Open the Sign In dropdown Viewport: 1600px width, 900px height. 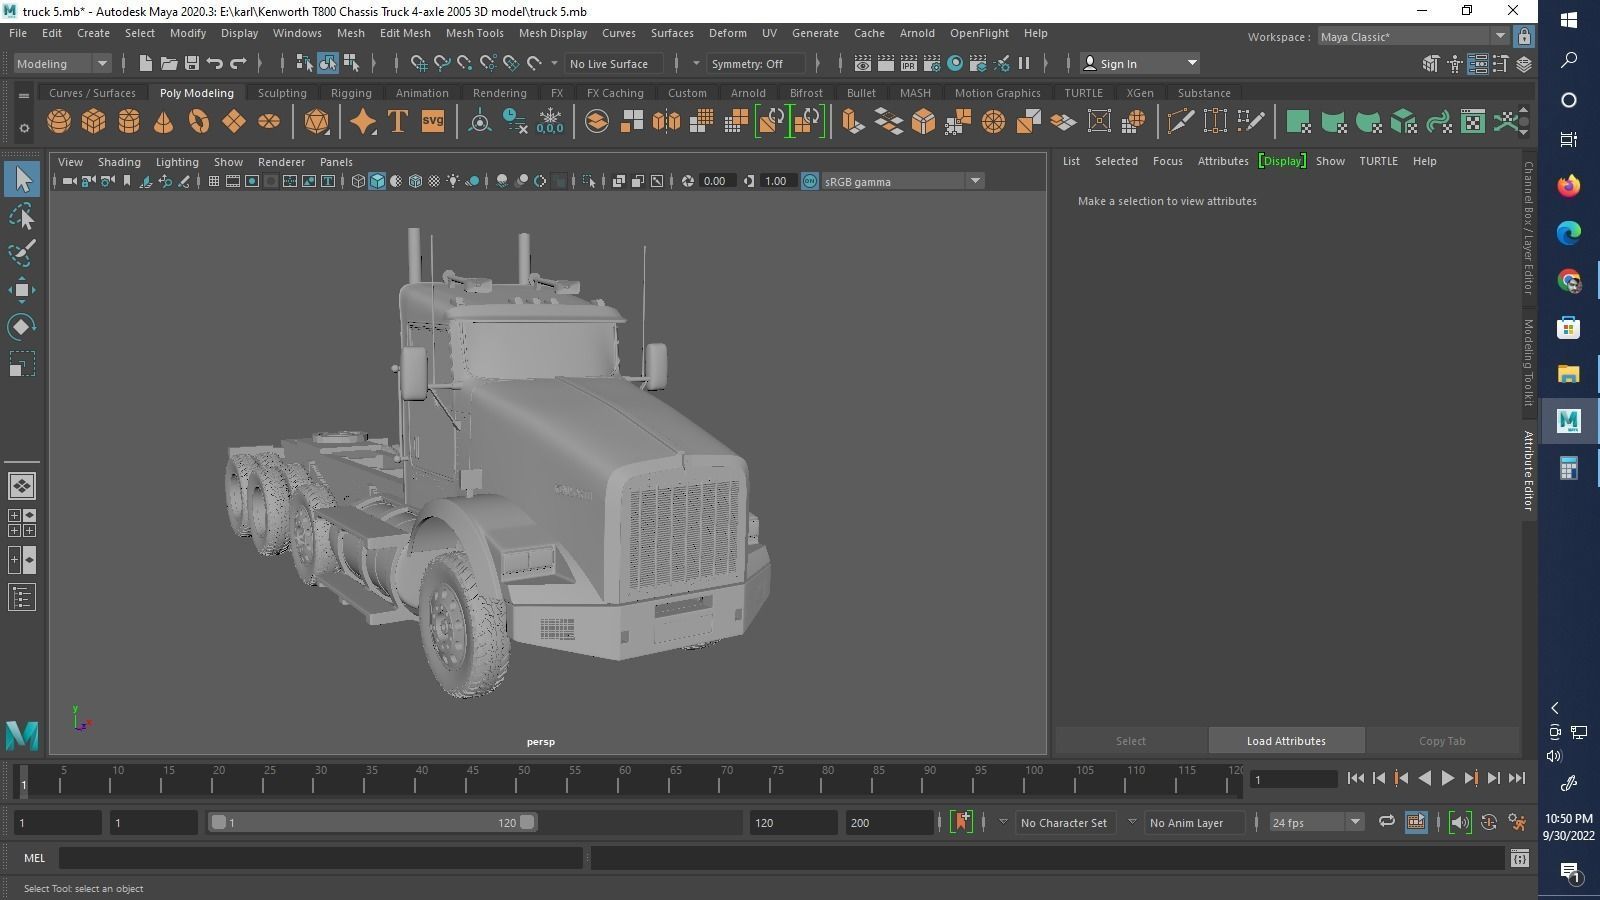(1140, 63)
